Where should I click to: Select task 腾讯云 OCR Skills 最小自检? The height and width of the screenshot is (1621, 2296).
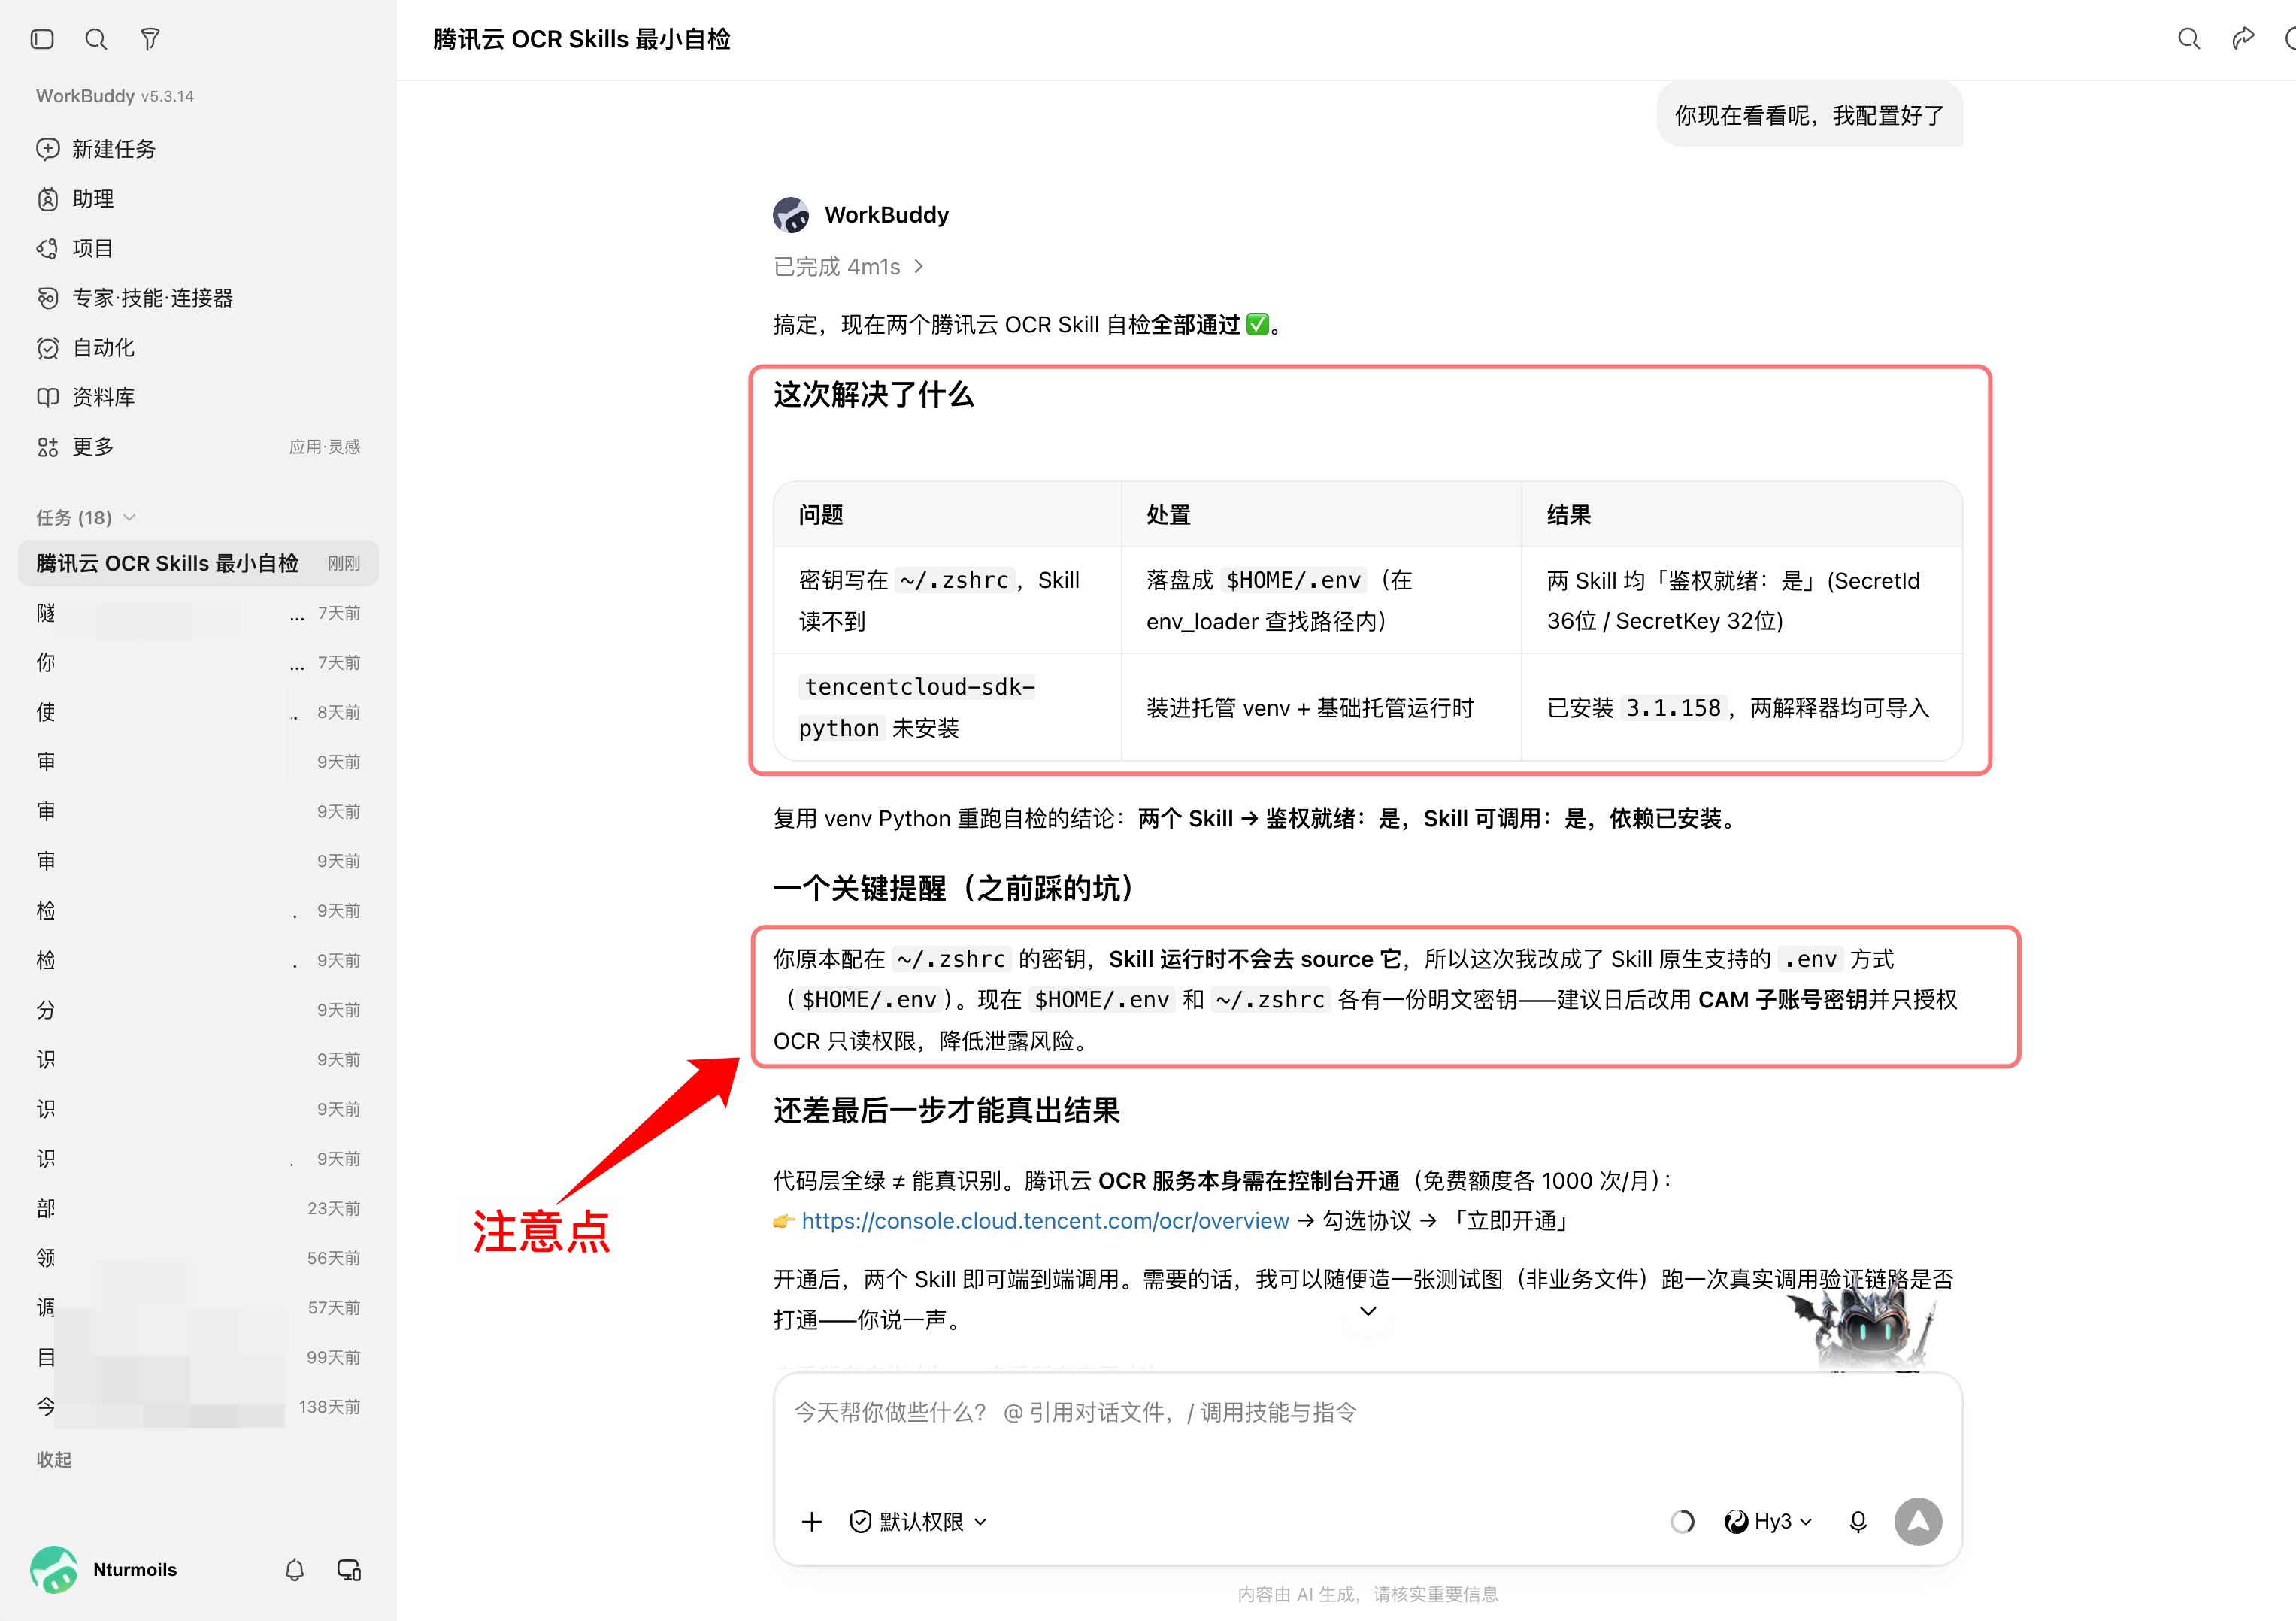click(198, 563)
